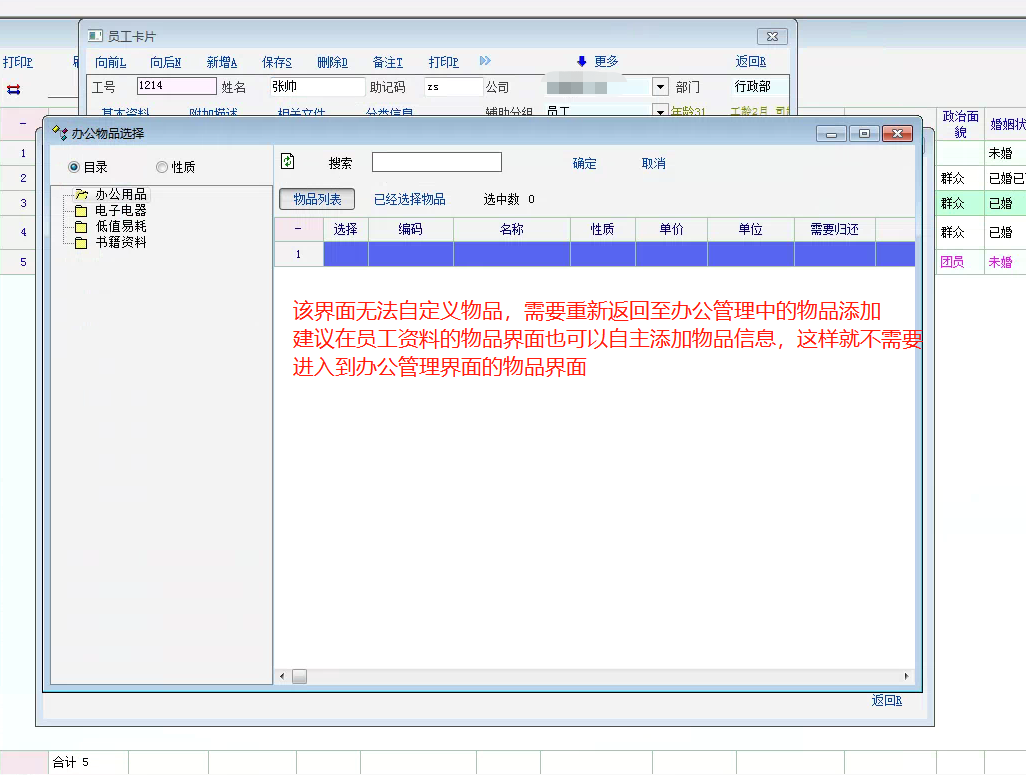The height and width of the screenshot is (775, 1026).
Task: Click 取消 to cancel selection
Action: [653, 163]
